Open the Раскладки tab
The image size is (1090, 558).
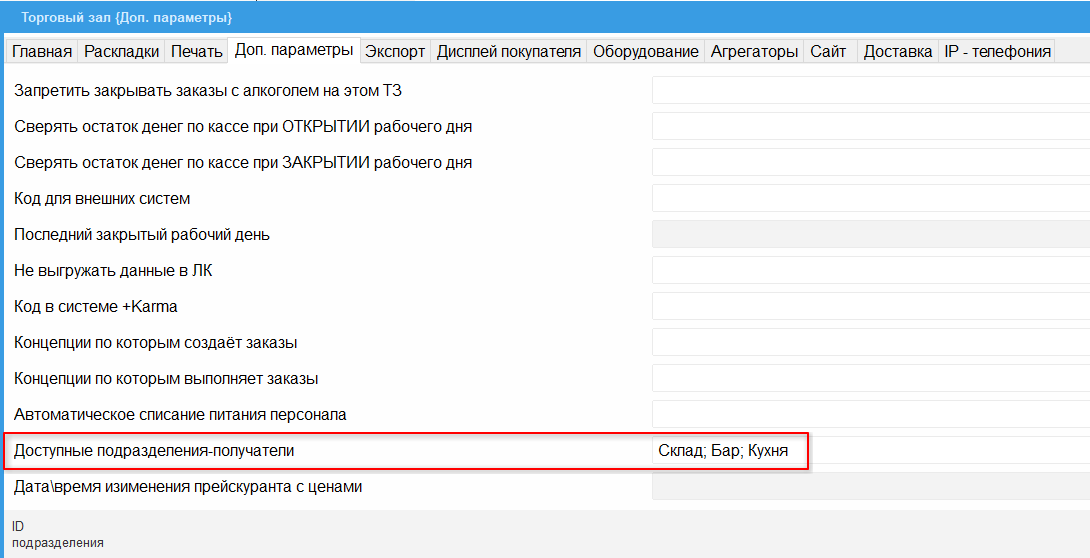pos(122,51)
